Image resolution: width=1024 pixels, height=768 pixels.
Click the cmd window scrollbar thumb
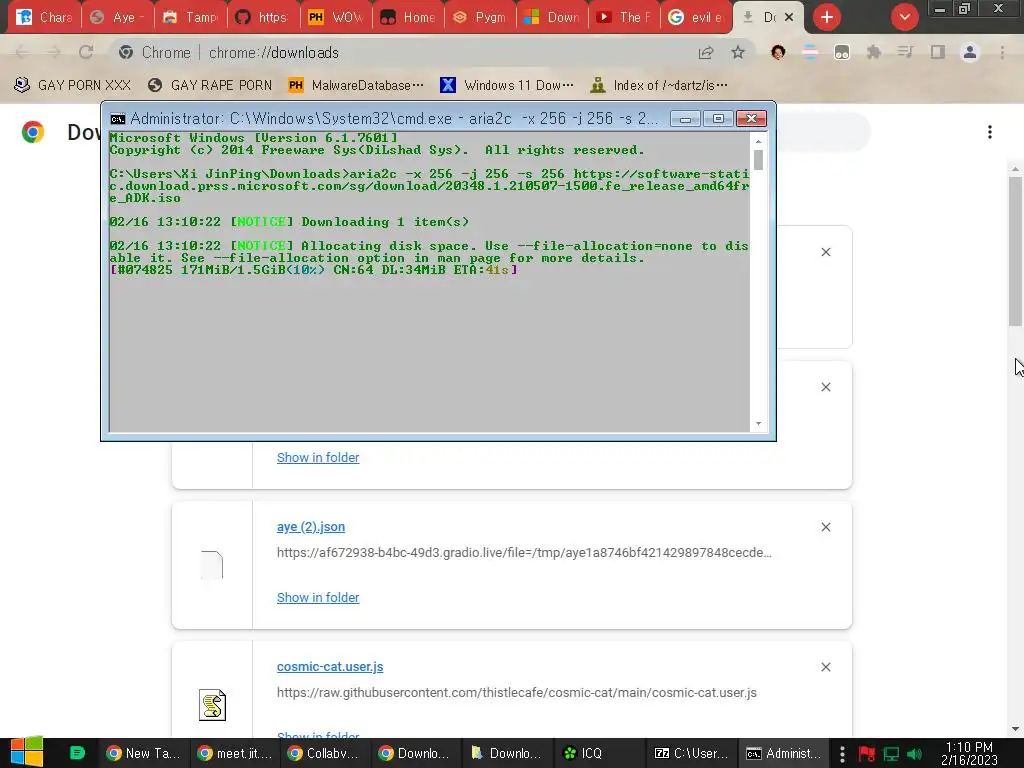(x=758, y=160)
